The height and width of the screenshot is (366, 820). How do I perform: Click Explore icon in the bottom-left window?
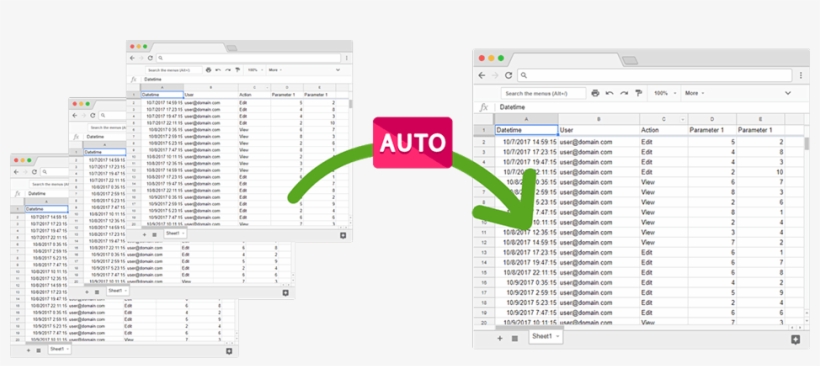click(x=229, y=351)
